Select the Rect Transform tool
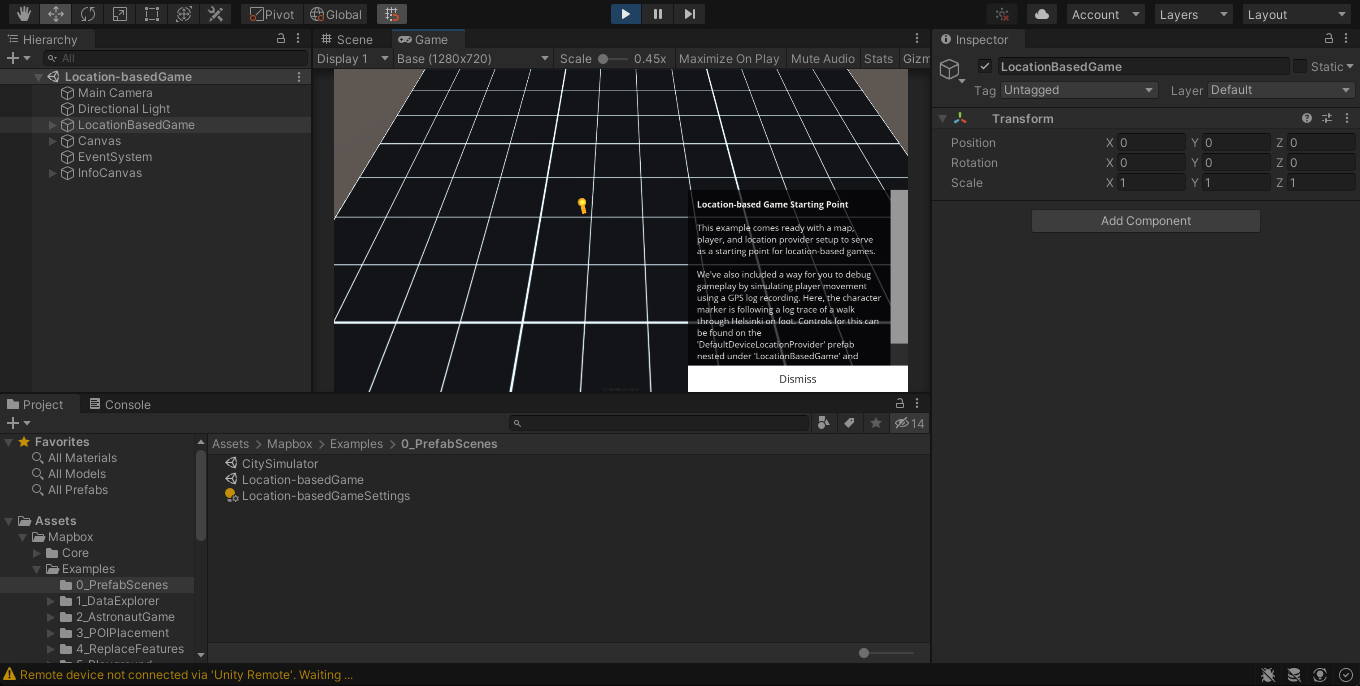 pyautogui.click(x=151, y=14)
